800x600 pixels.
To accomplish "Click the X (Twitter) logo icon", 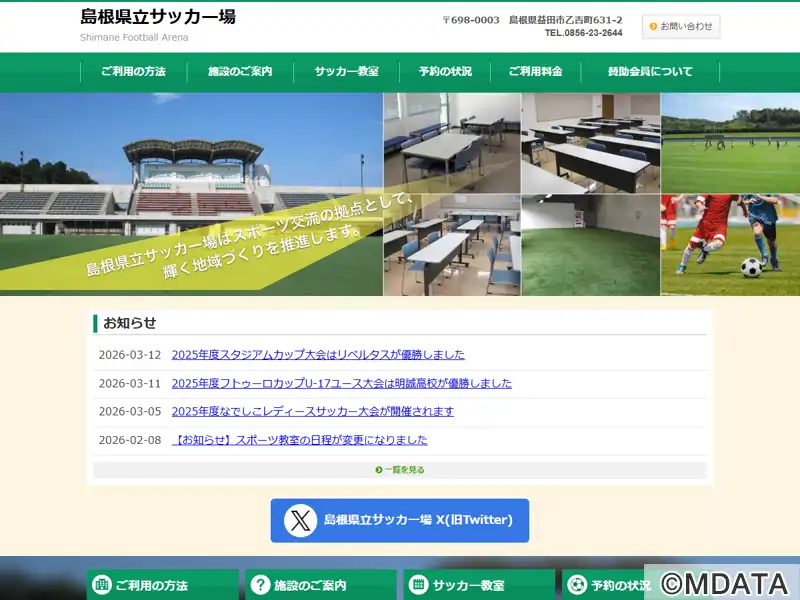I will click(300, 520).
